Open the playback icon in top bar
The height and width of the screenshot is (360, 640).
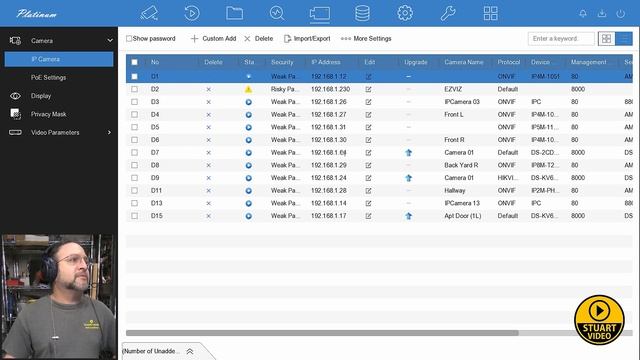pos(192,13)
